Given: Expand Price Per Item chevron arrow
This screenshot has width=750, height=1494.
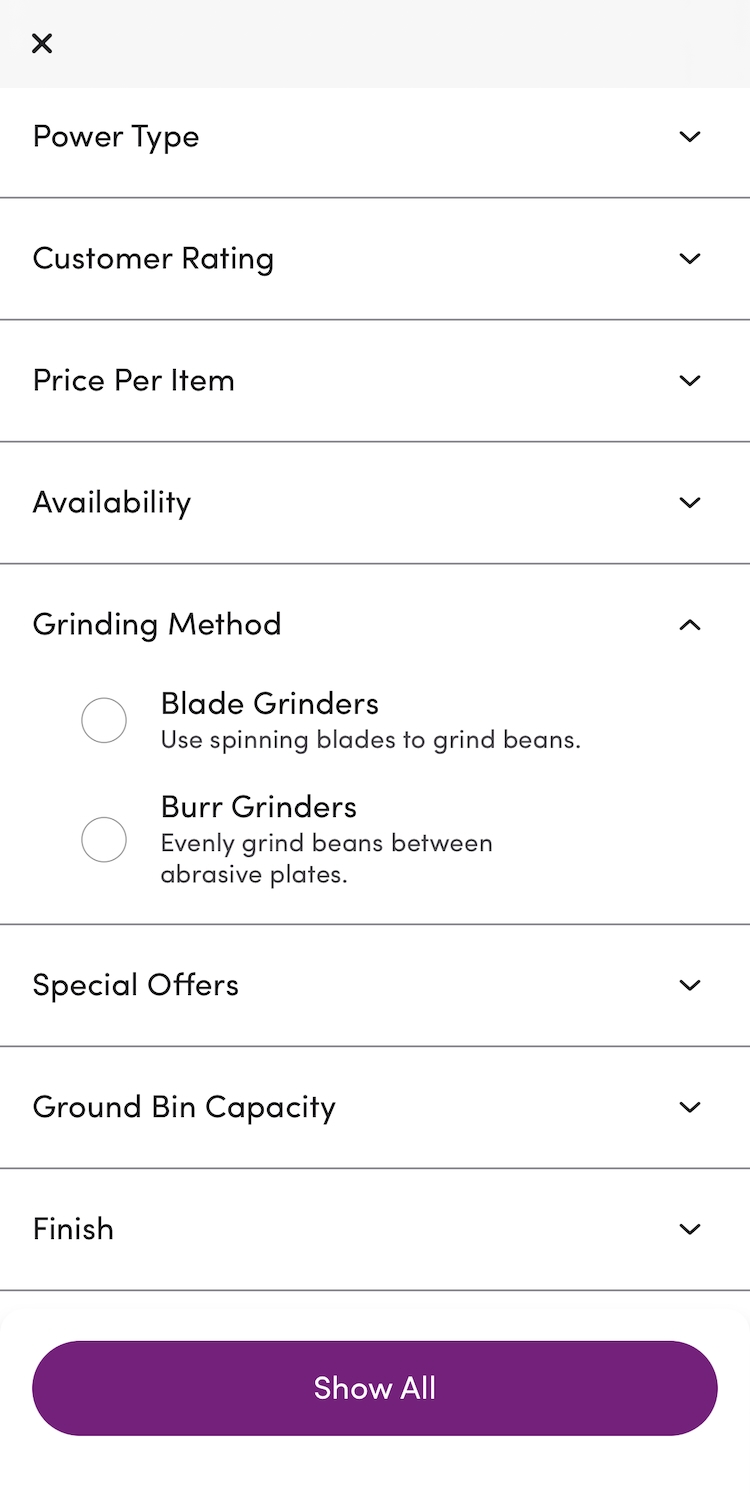Looking at the screenshot, I should 690,381.
